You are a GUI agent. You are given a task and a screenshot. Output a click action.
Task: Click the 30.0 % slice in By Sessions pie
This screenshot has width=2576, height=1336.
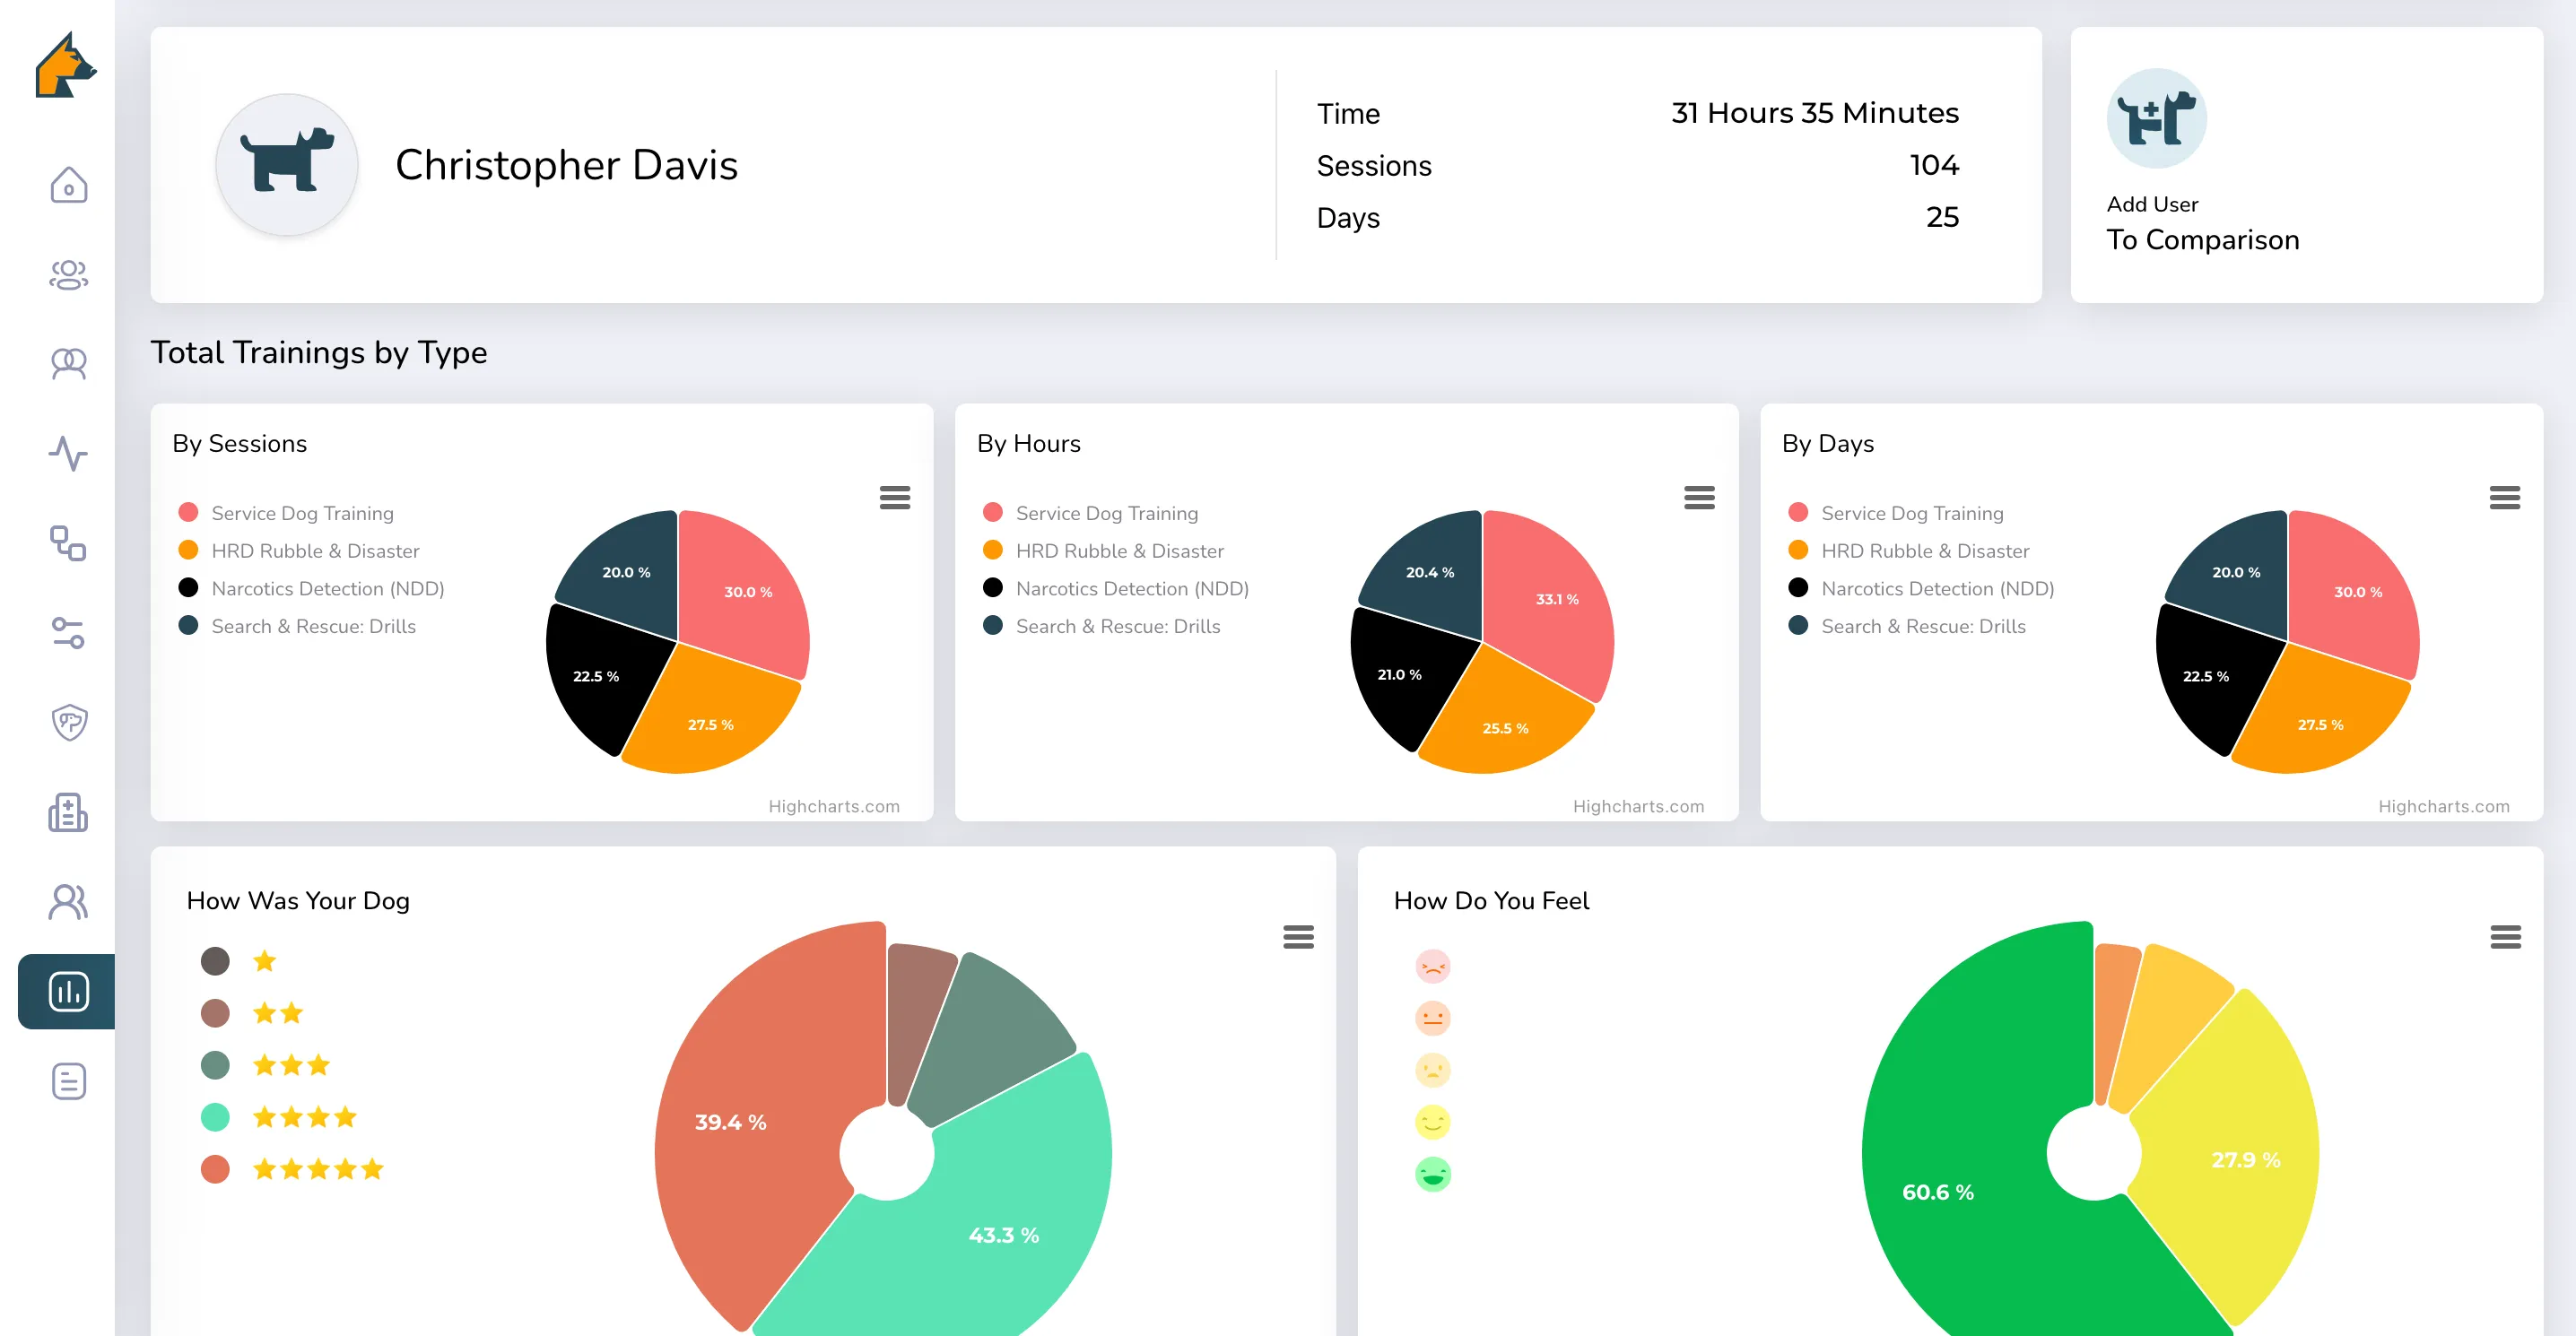pos(745,592)
